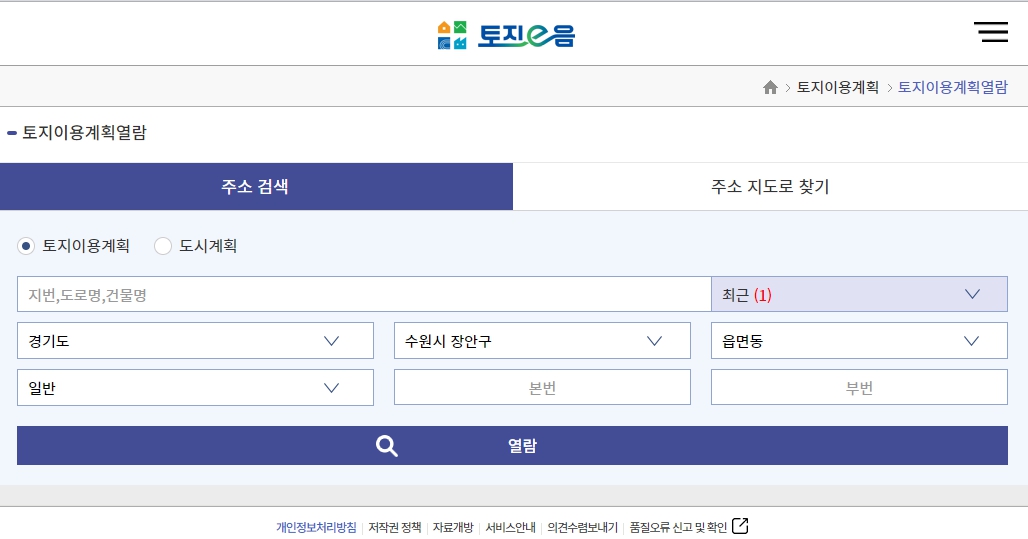This screenshot has height=539, width=1028.
Task: Click the 토지e음 logo
Action: 506,35
